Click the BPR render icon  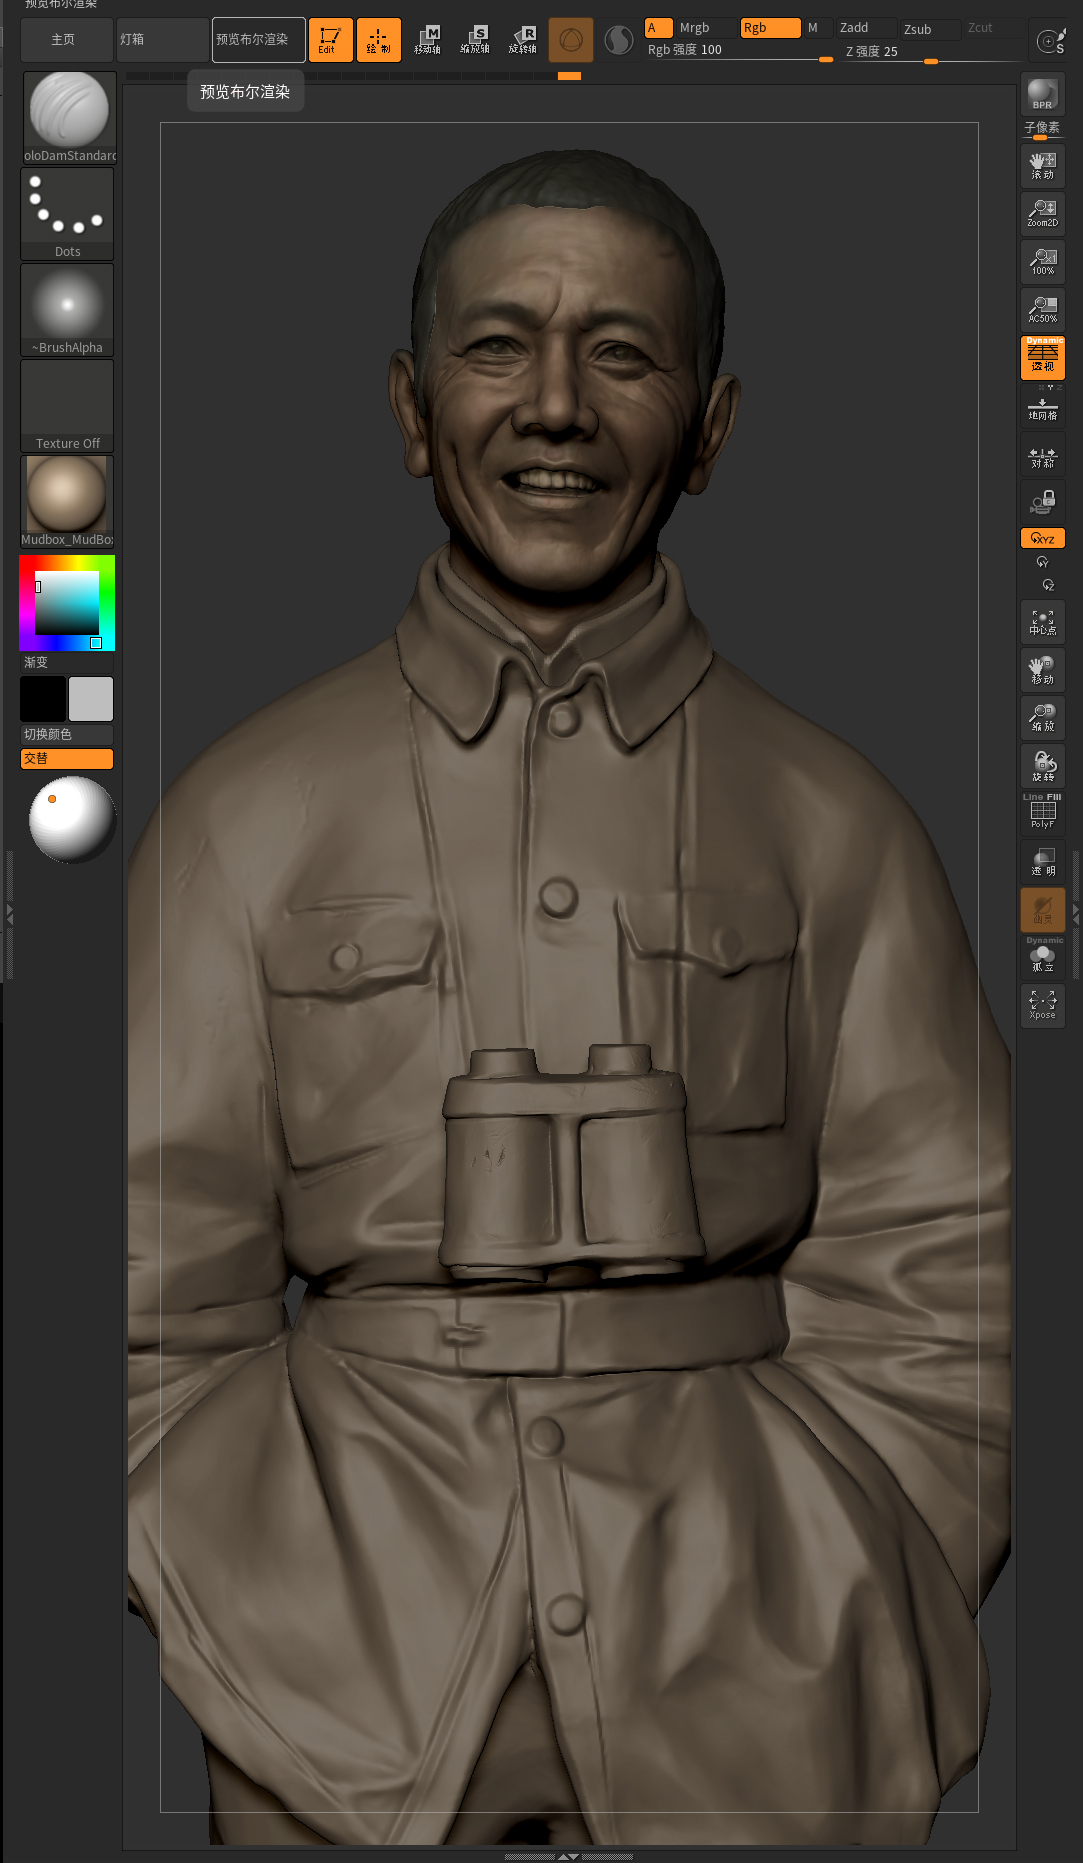coord(1042,94)
